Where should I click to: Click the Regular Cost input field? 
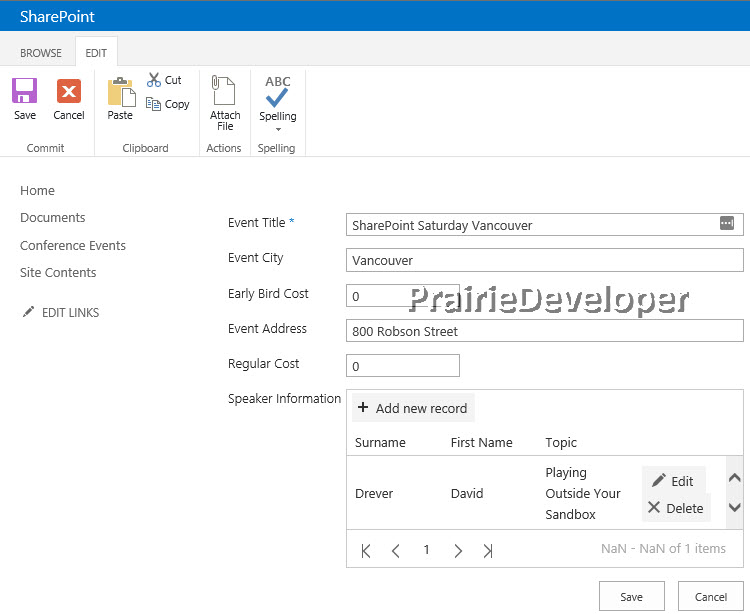pos(402,365)
